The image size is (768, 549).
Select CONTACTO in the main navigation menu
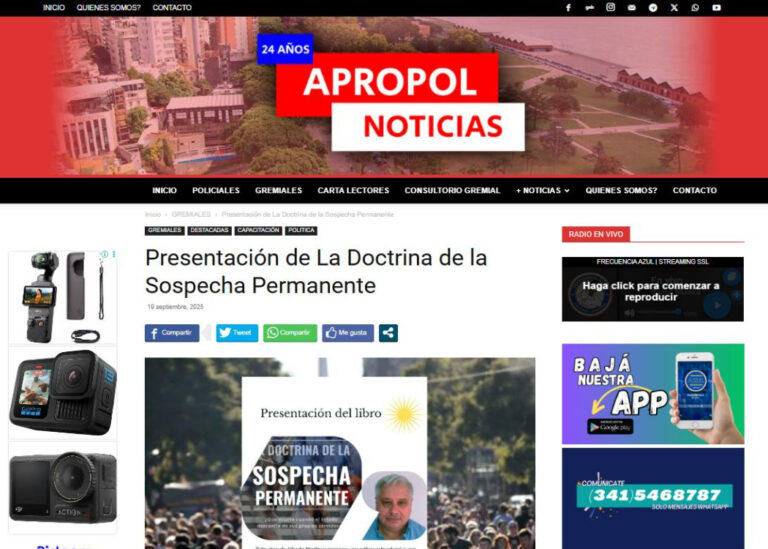[x=695, y=191]
